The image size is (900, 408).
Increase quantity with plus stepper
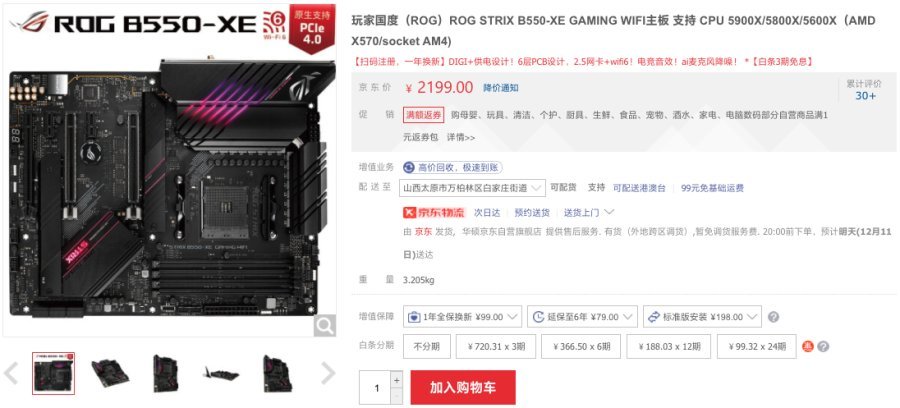click(396, 379)
